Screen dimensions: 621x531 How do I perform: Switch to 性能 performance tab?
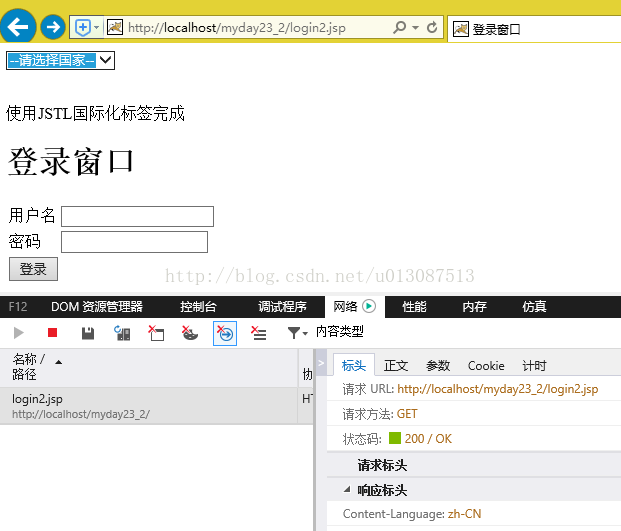[414, 306]
